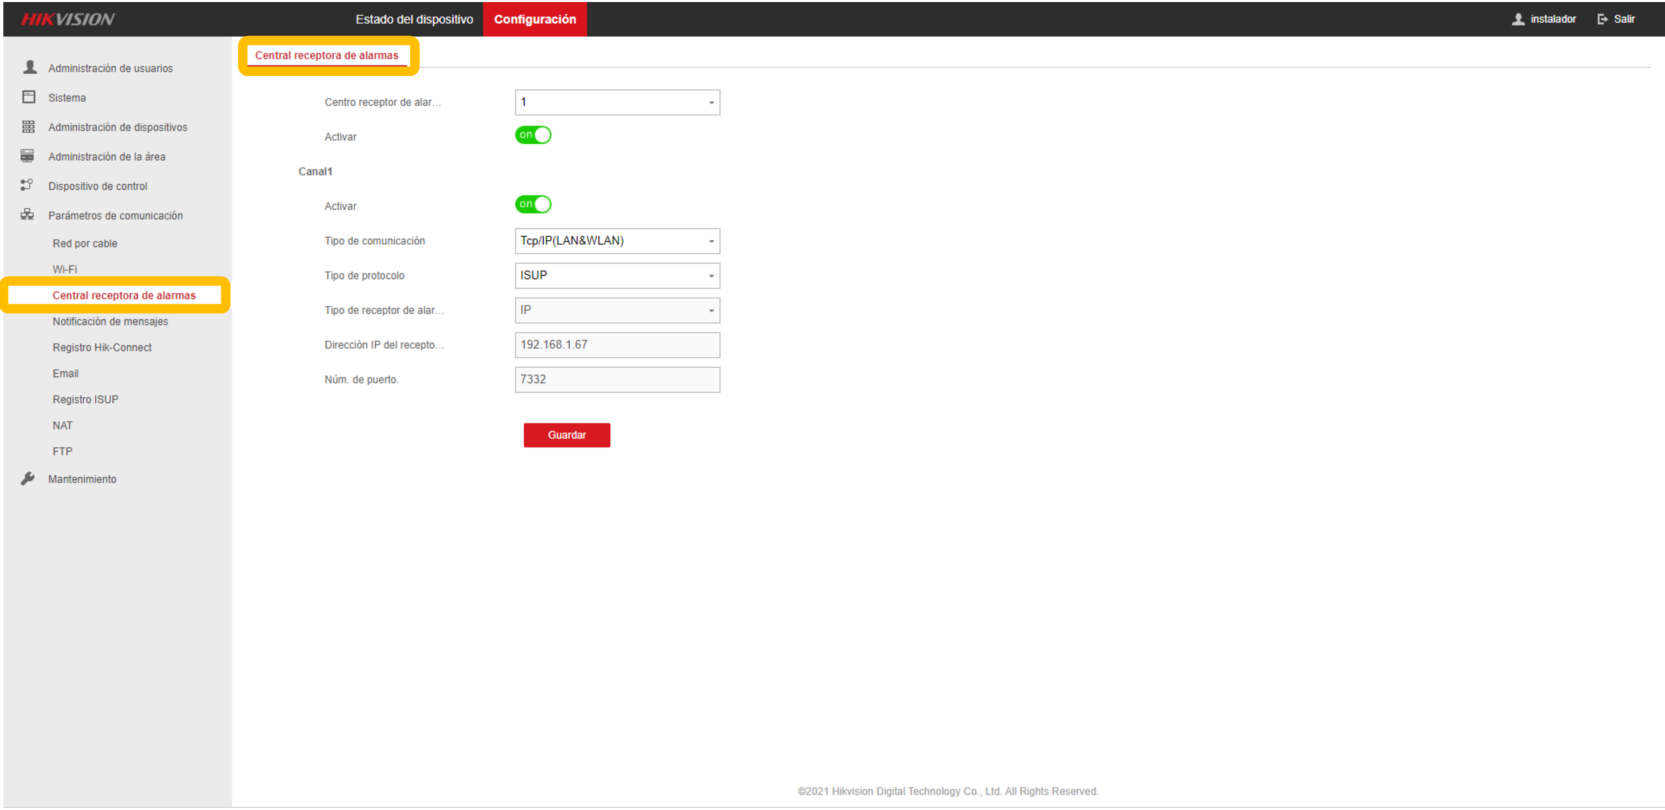The height and width of the screenshot is (810, 1665).
Task: Expand the Tipo de protocolo ISUP dropdown
Action: pos(617,275)
